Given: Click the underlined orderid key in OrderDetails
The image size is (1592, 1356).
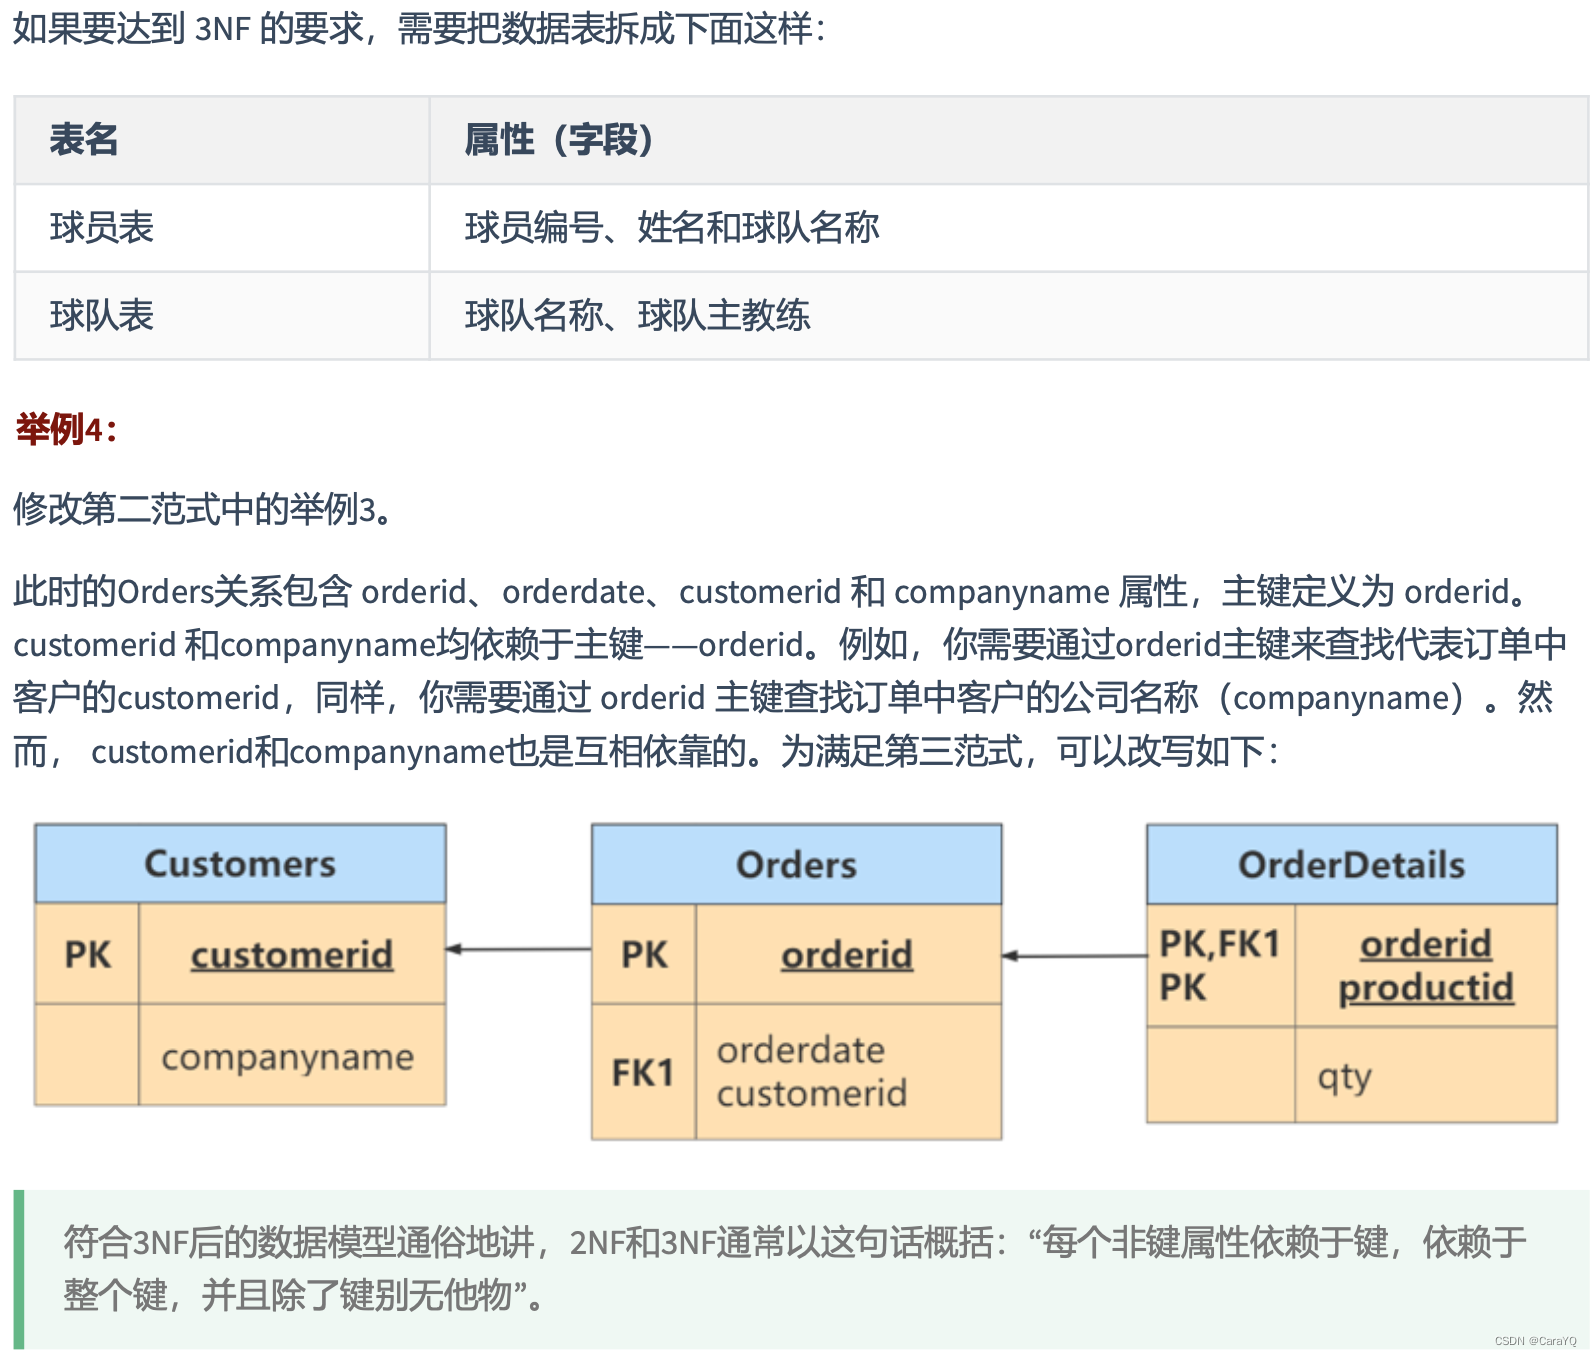Looking at the screenshot, I should coord(1426,944).
